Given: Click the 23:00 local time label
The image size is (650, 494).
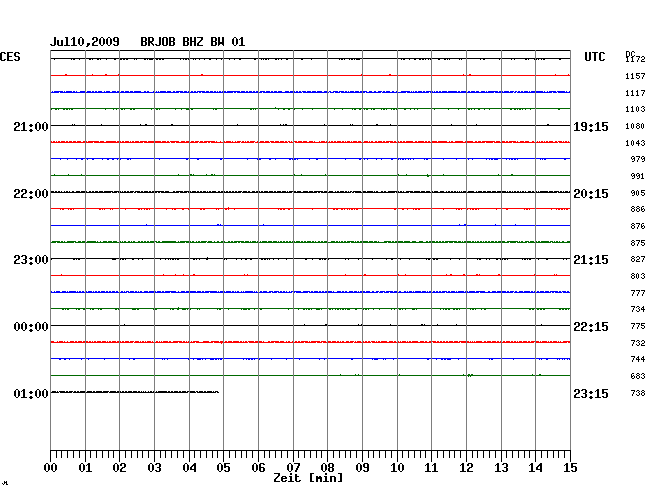Looking at the screenshot, I should (x=31, y=260).
